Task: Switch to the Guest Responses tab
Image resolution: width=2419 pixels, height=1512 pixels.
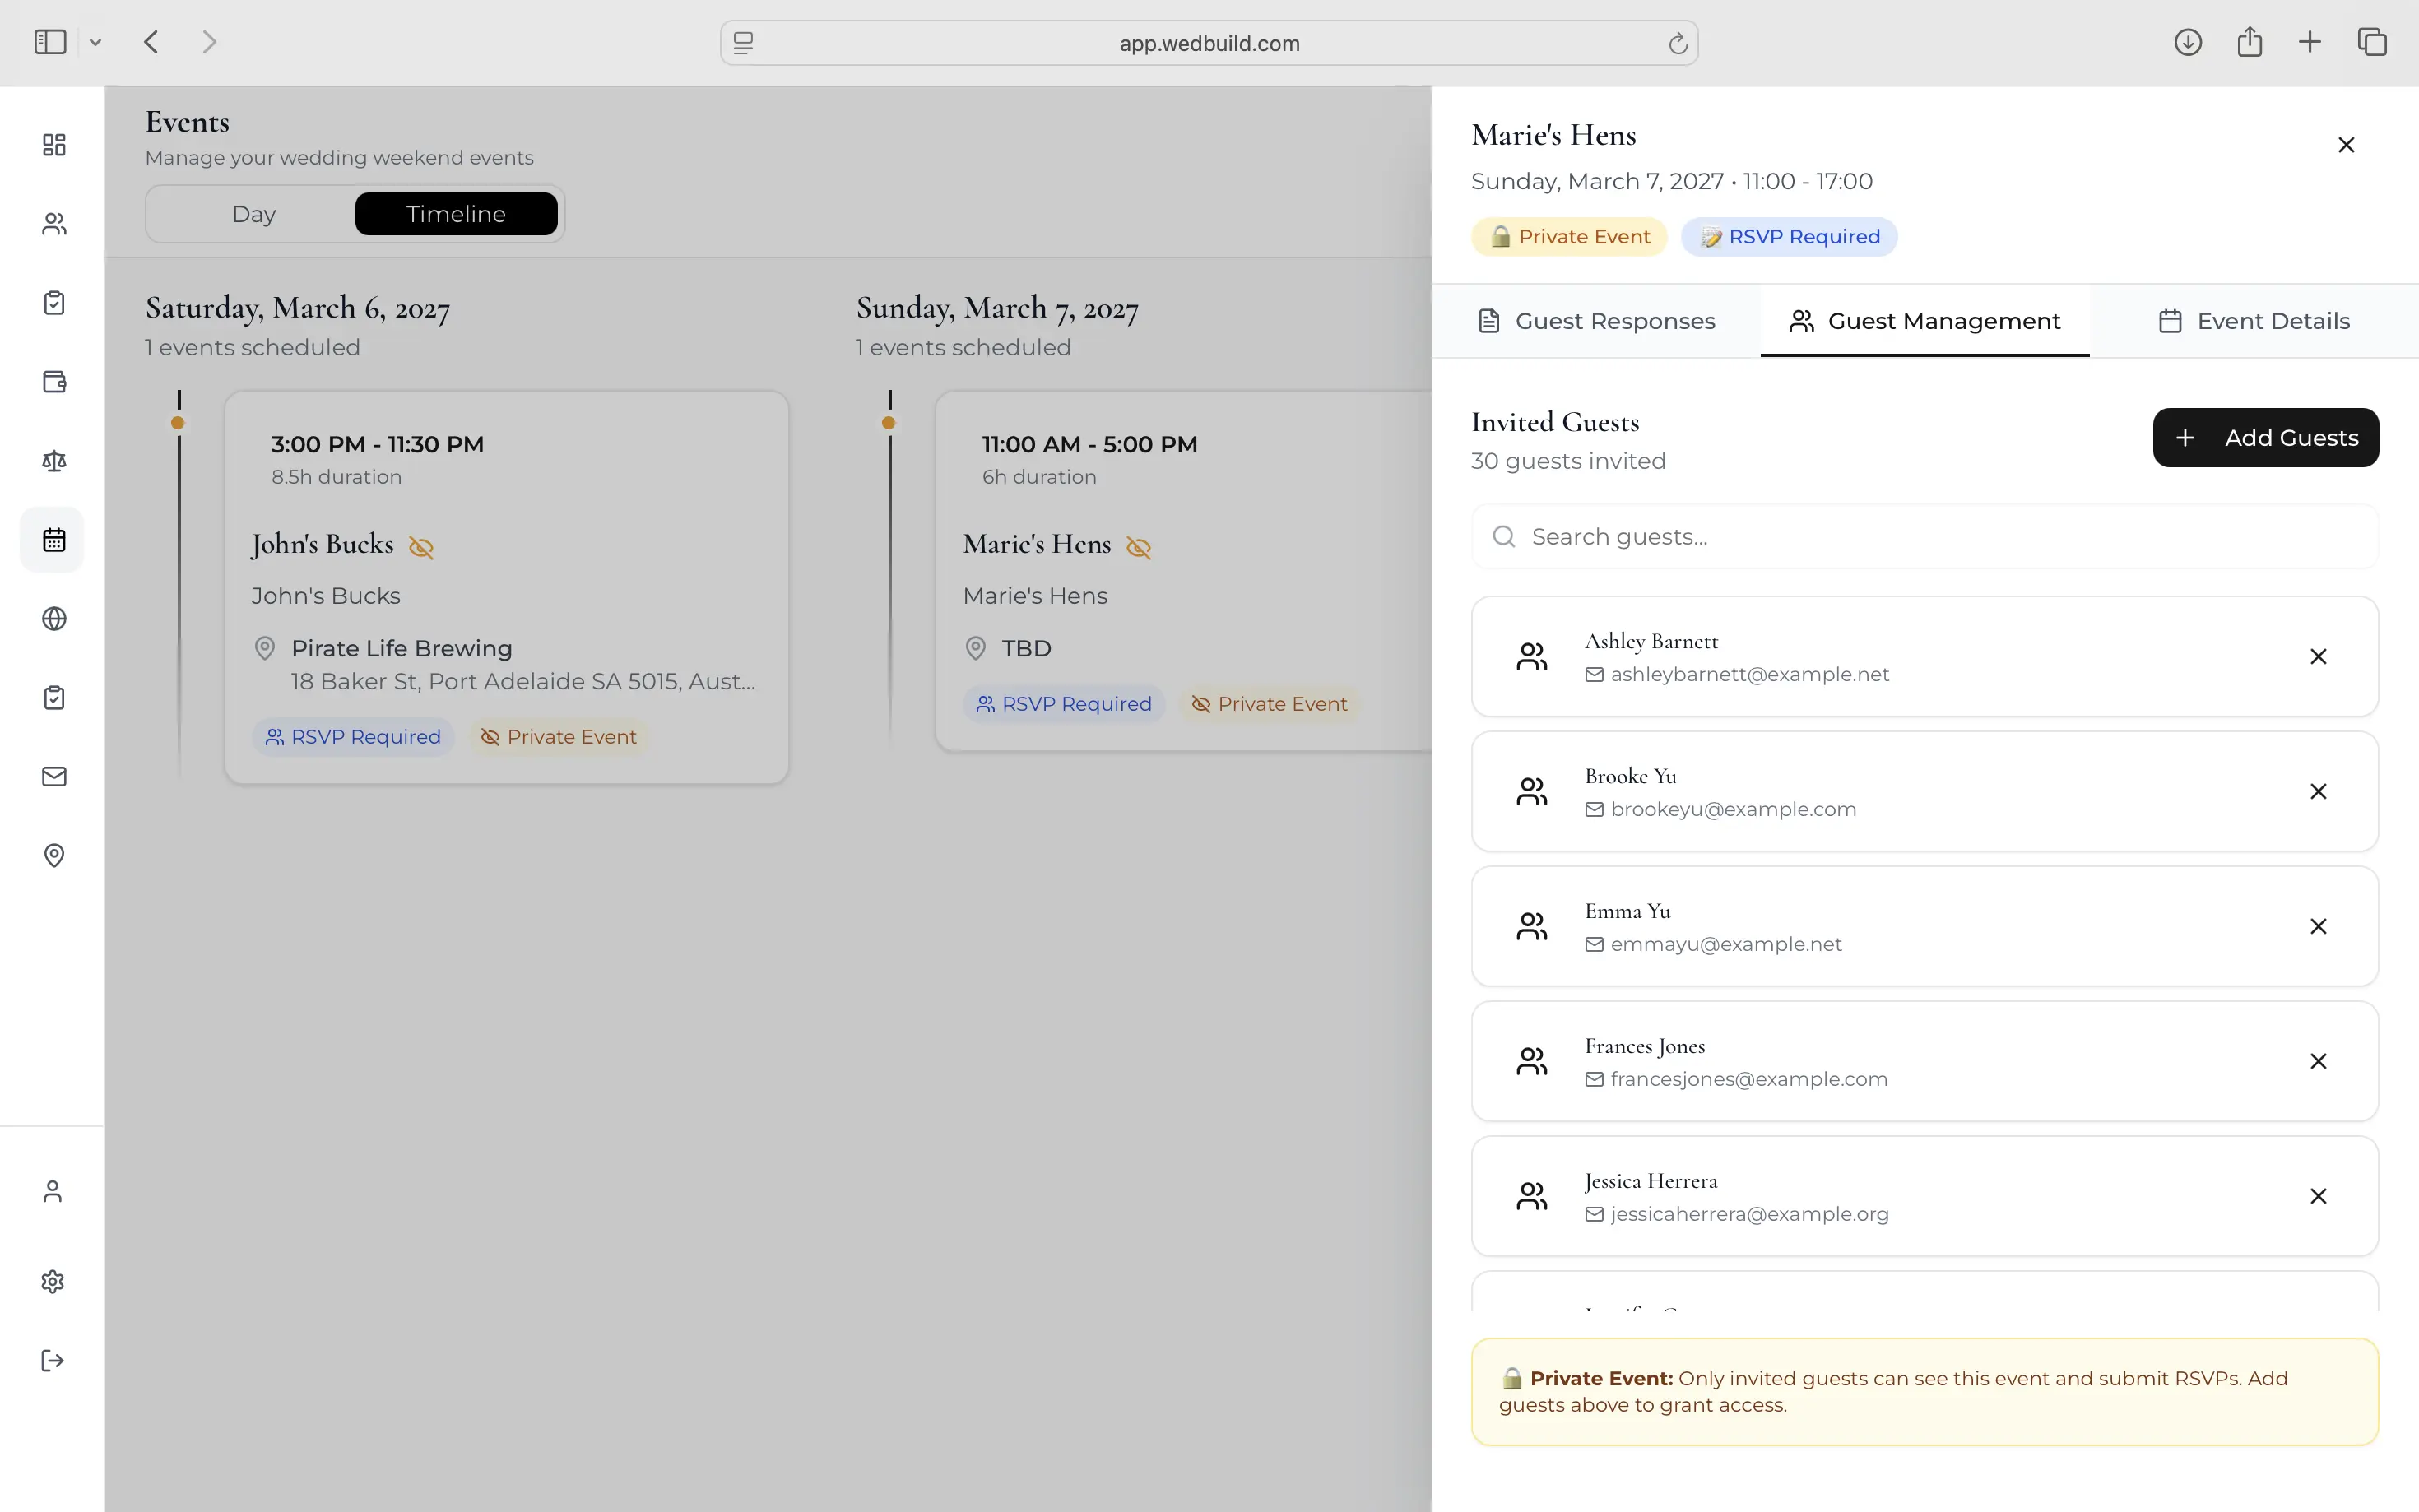Action: (1596, 321)
